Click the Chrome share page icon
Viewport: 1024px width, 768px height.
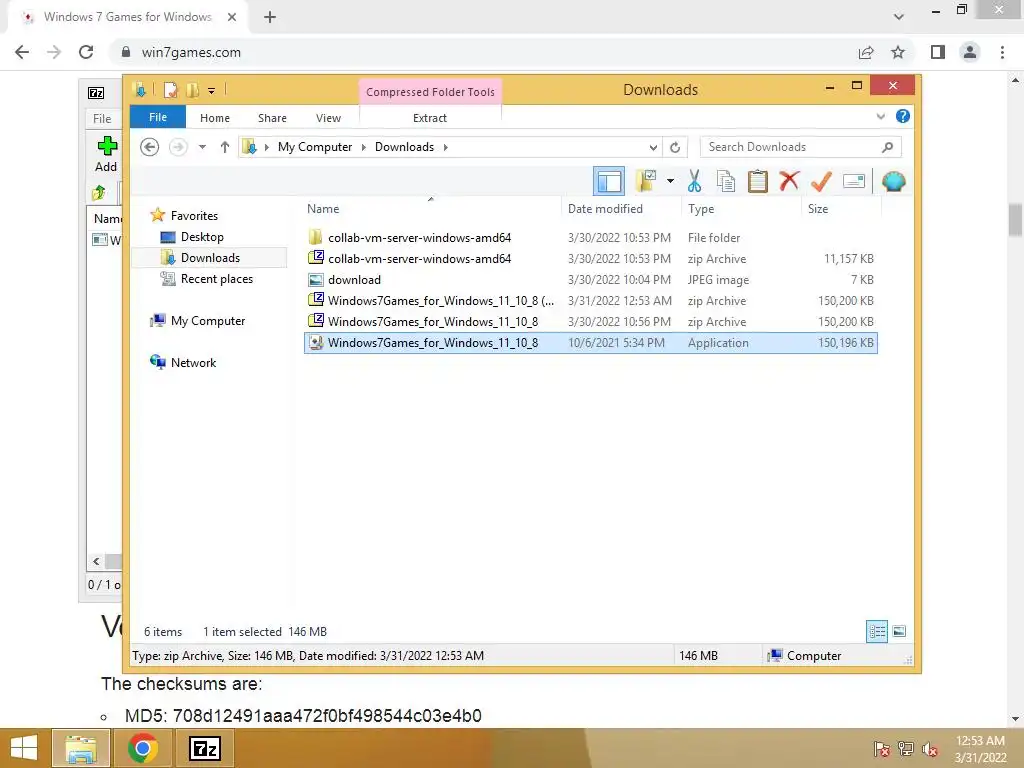[866, 52]
